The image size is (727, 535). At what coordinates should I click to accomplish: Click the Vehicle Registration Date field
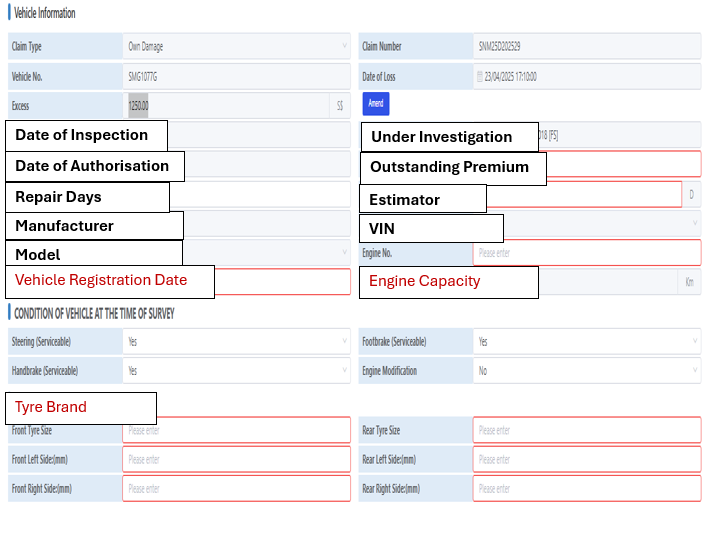tap(282, 282)
